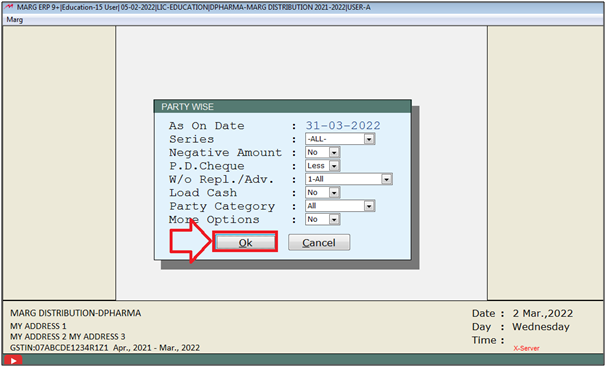Expand the W/o Repl./Adv. dropdown
Viewport: 607px width, 367px height.
point(348,179)
